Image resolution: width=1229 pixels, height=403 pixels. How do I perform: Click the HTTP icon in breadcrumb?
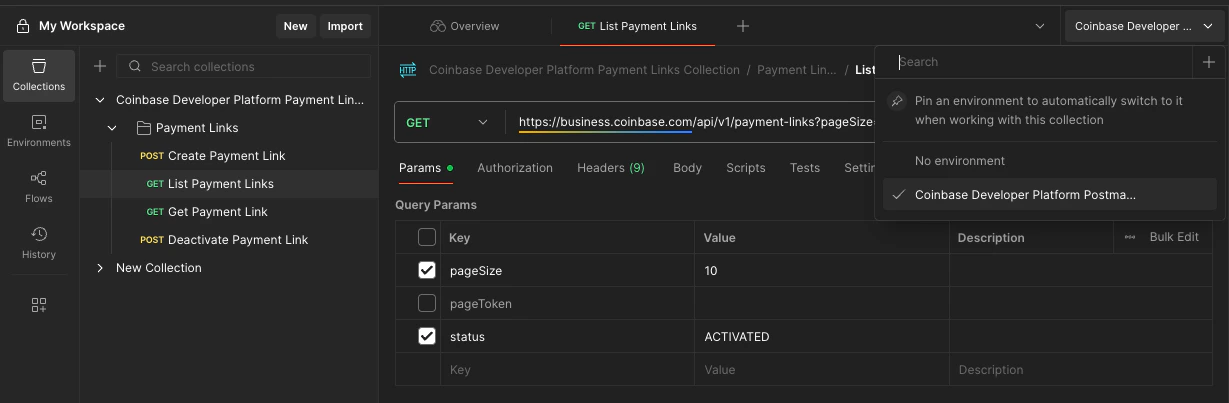tap(408, 70)
